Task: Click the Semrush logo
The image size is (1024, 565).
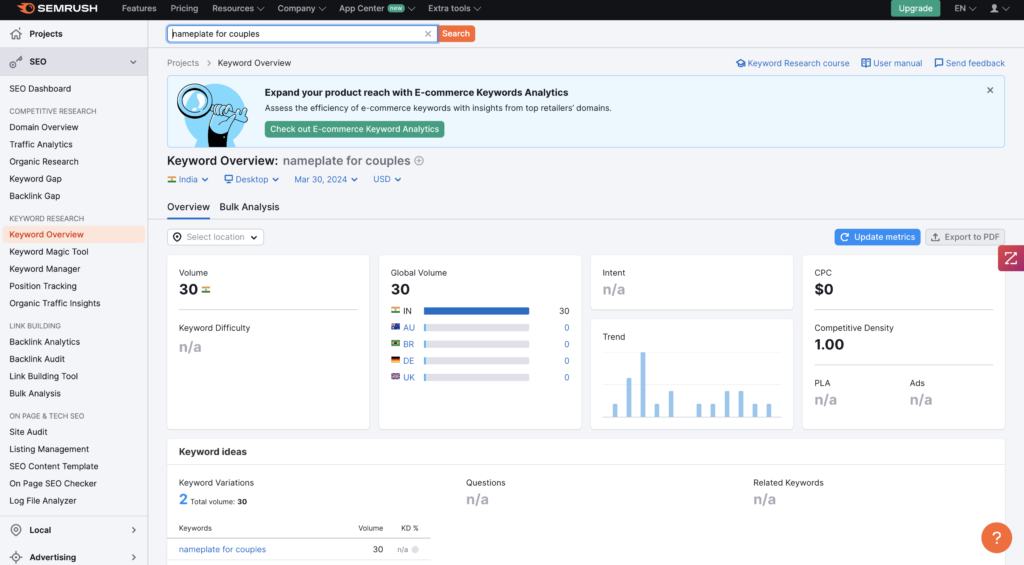Action: coord(57,8)
